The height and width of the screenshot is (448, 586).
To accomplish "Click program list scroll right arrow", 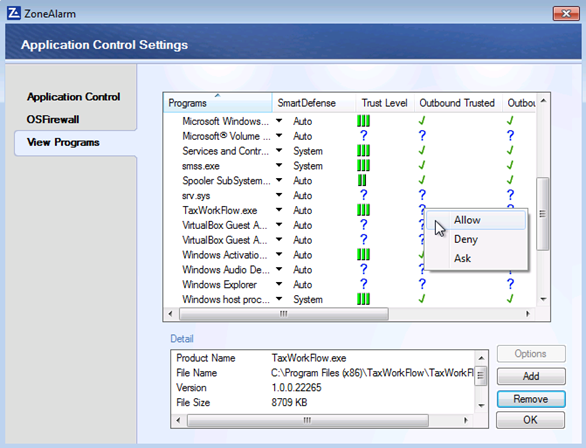I will tap(528, 313).
